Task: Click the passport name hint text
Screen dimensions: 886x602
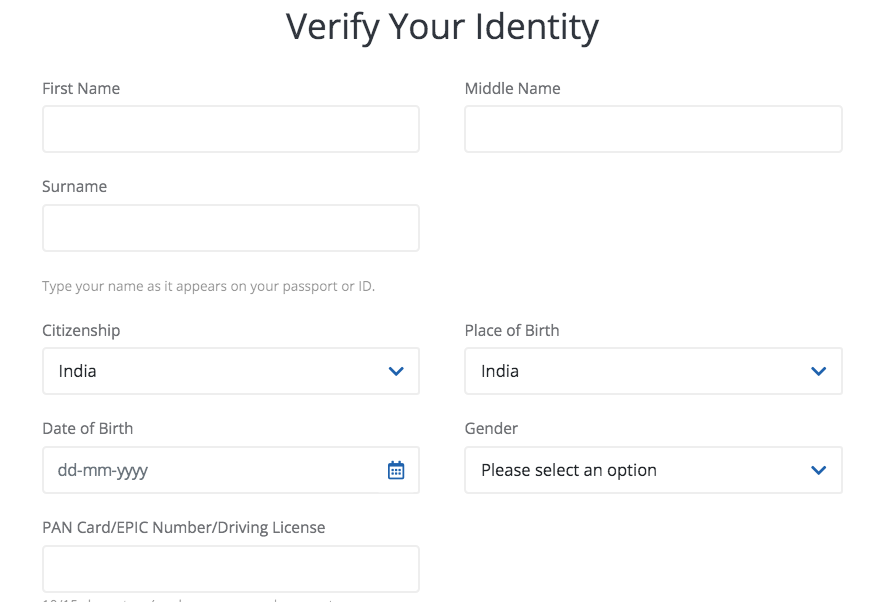Action: pyautogui.click(x=208, y=286)
